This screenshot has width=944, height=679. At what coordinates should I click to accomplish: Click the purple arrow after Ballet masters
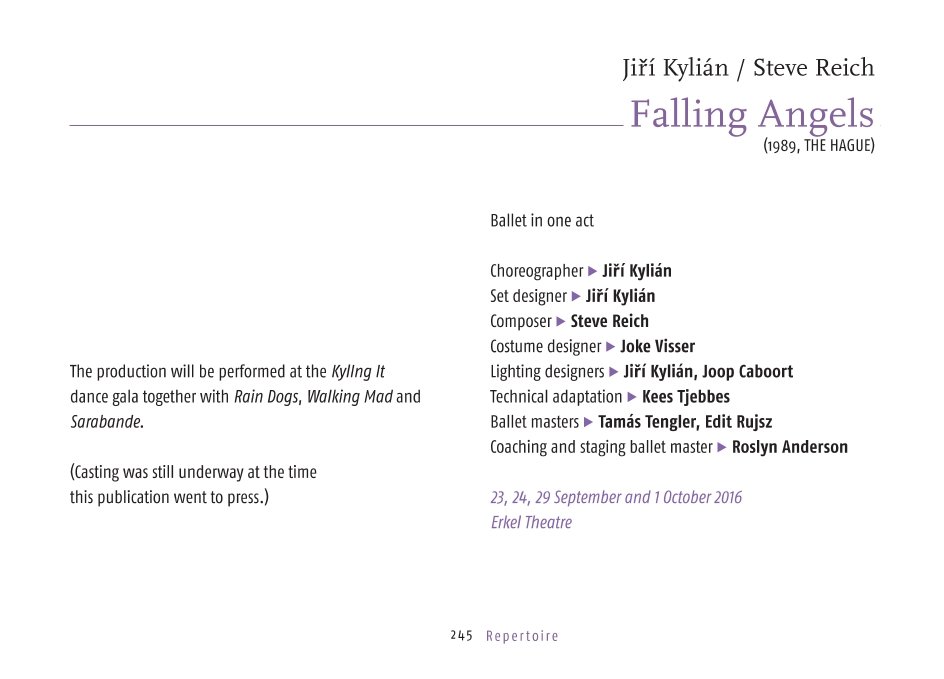[589, 422]
